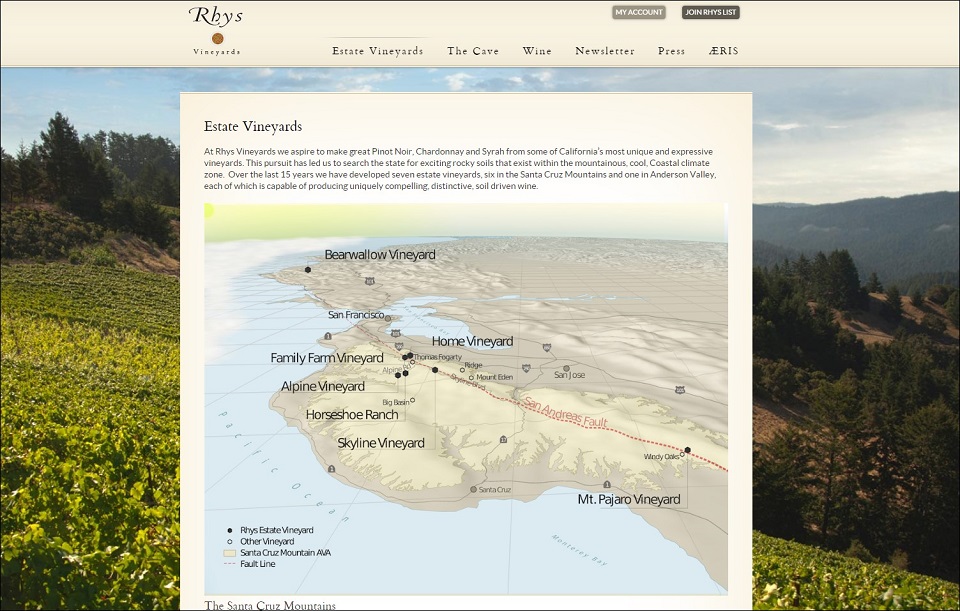Click the San Francisco city marker
This screenshot has height=611, width=960.
click(x=388, y=318)
